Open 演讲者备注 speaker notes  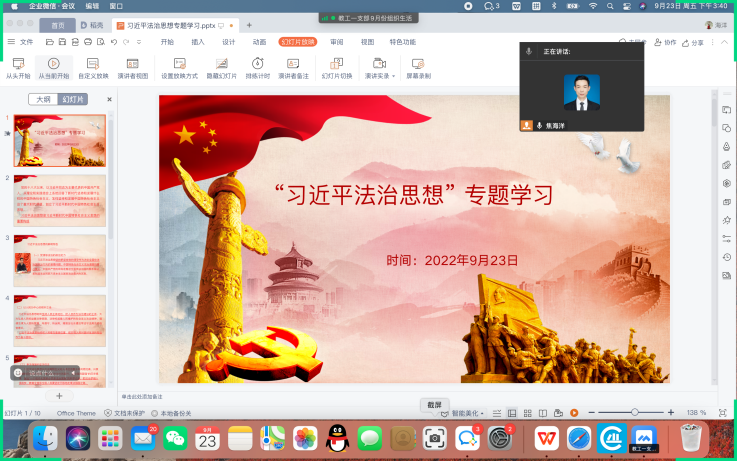pyautogui.click(x=294, y=67)
